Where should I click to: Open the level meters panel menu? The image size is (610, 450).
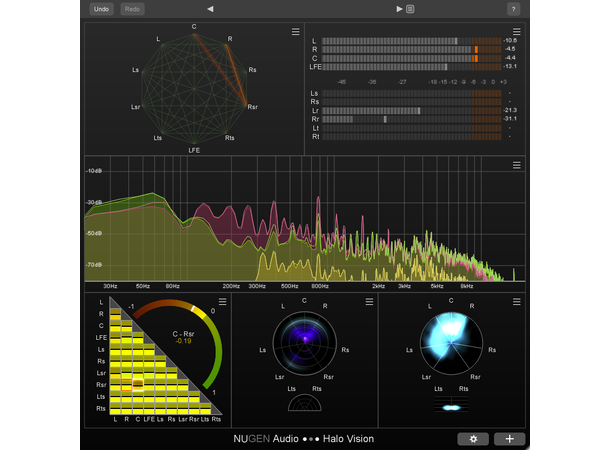(x=517, y=32)
